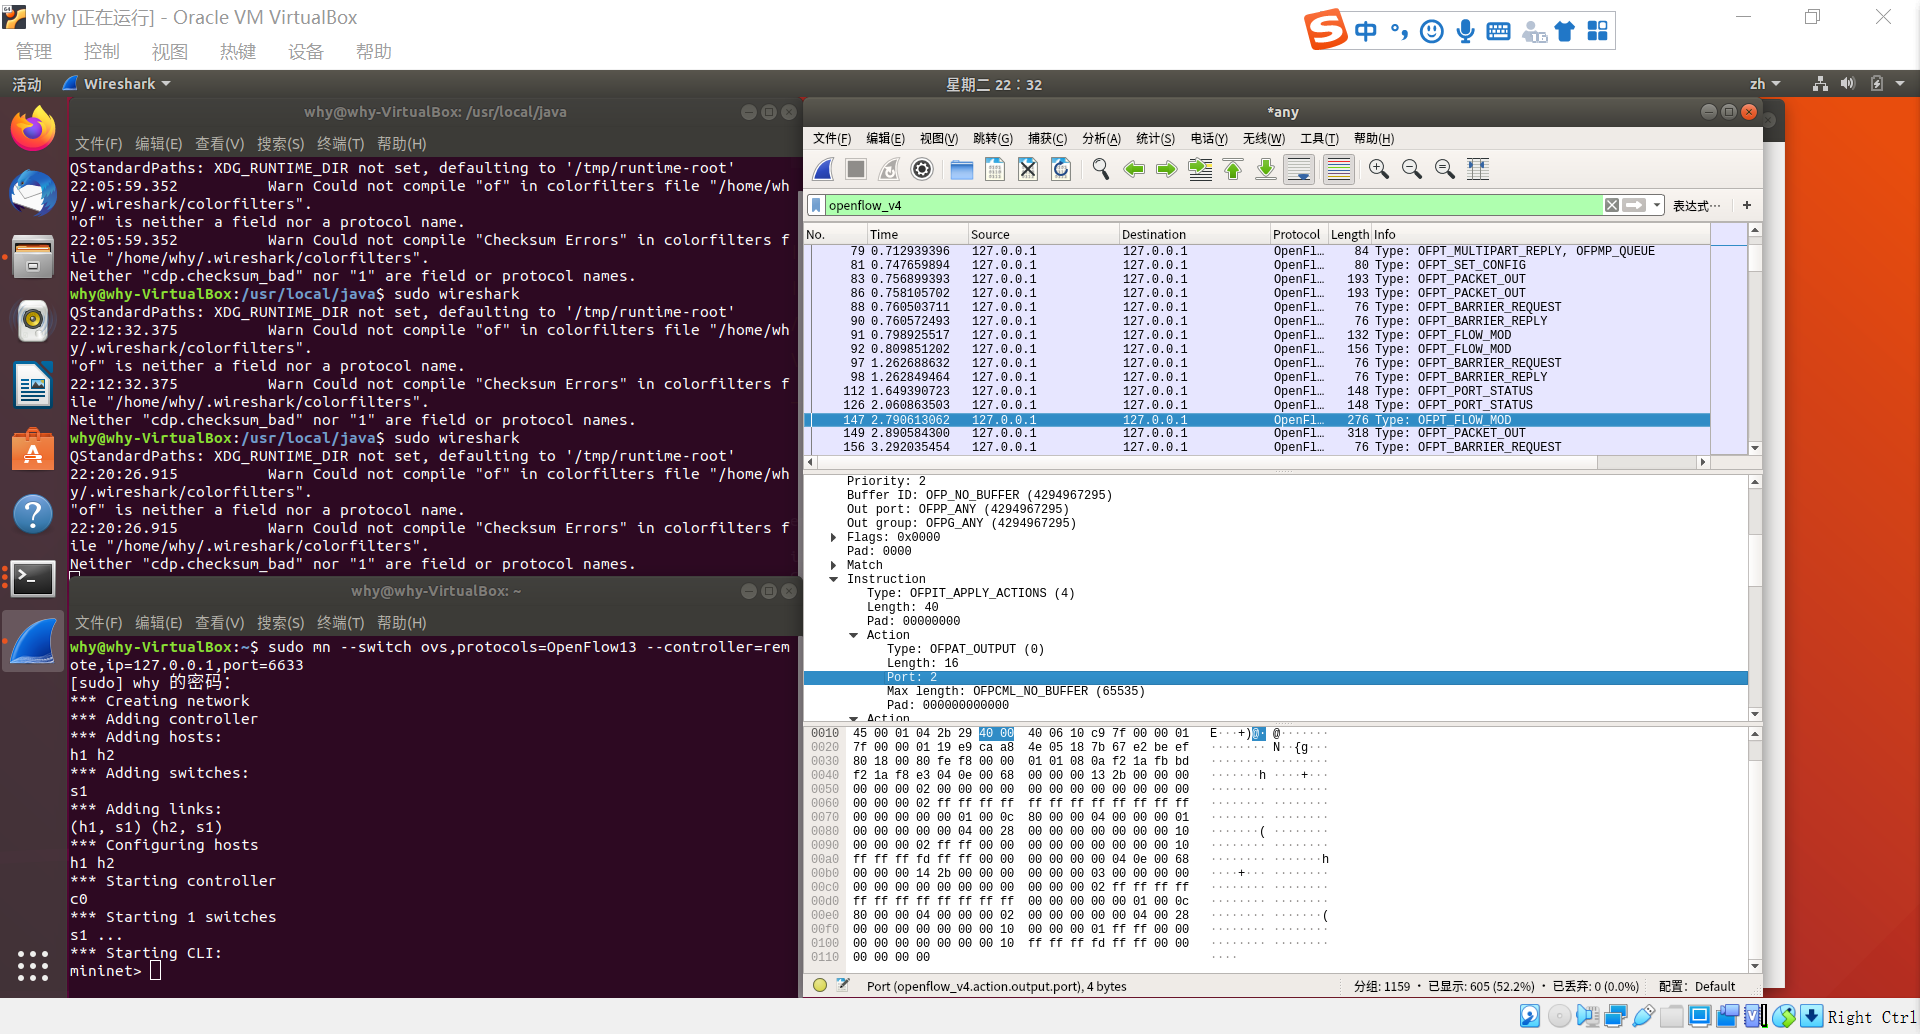Viewport: 1920px width, 1034px height.
Task: Jump to the first packet
Action: pos(1233,170)
